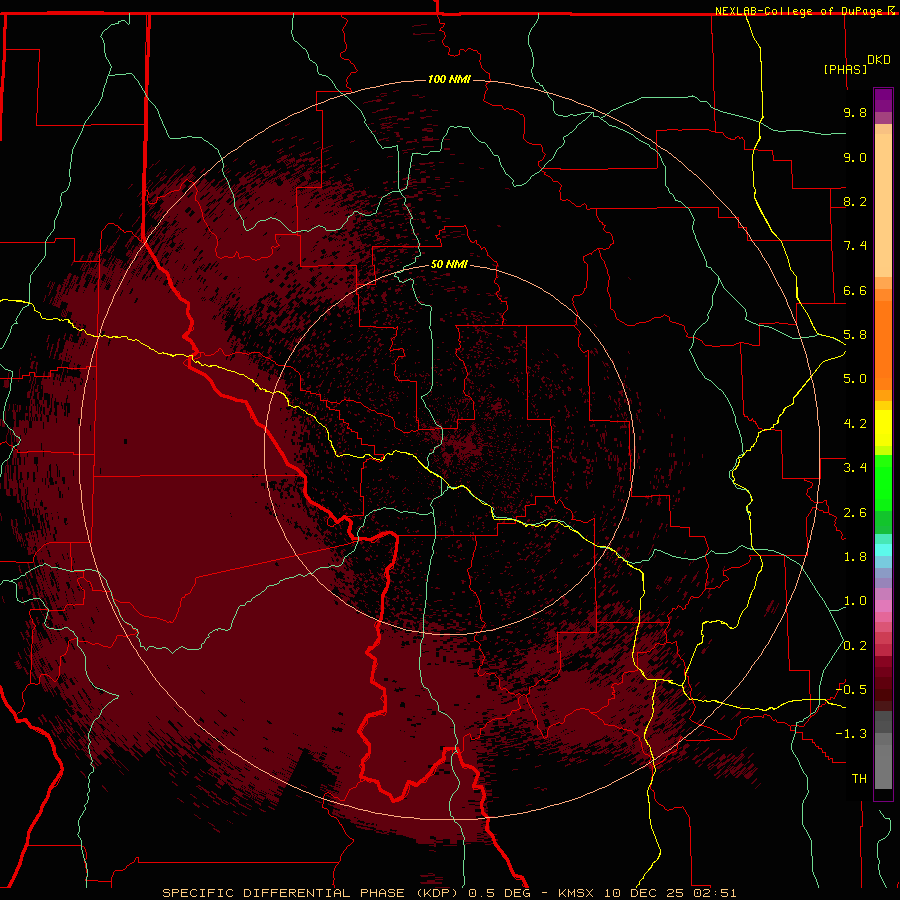Click the DKD label above the color scale

click(879, 60)
